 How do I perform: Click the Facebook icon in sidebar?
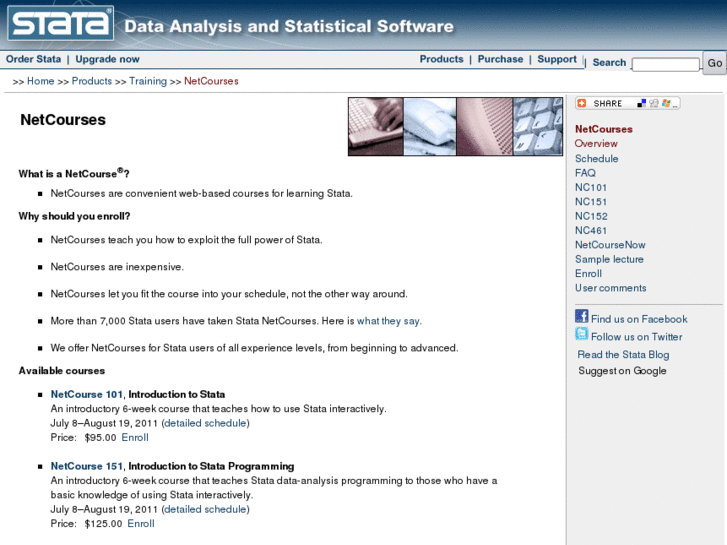tap(581, 317)
